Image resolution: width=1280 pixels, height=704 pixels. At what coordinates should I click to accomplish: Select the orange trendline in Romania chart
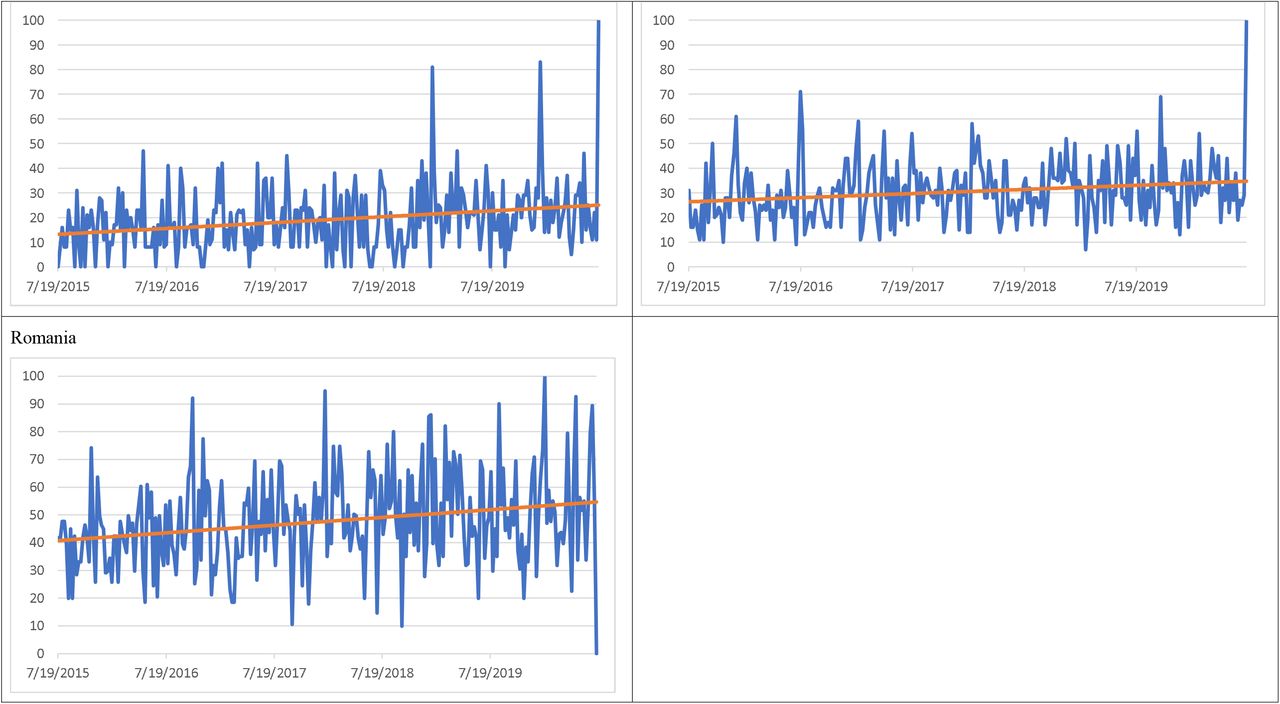point(327,521)
